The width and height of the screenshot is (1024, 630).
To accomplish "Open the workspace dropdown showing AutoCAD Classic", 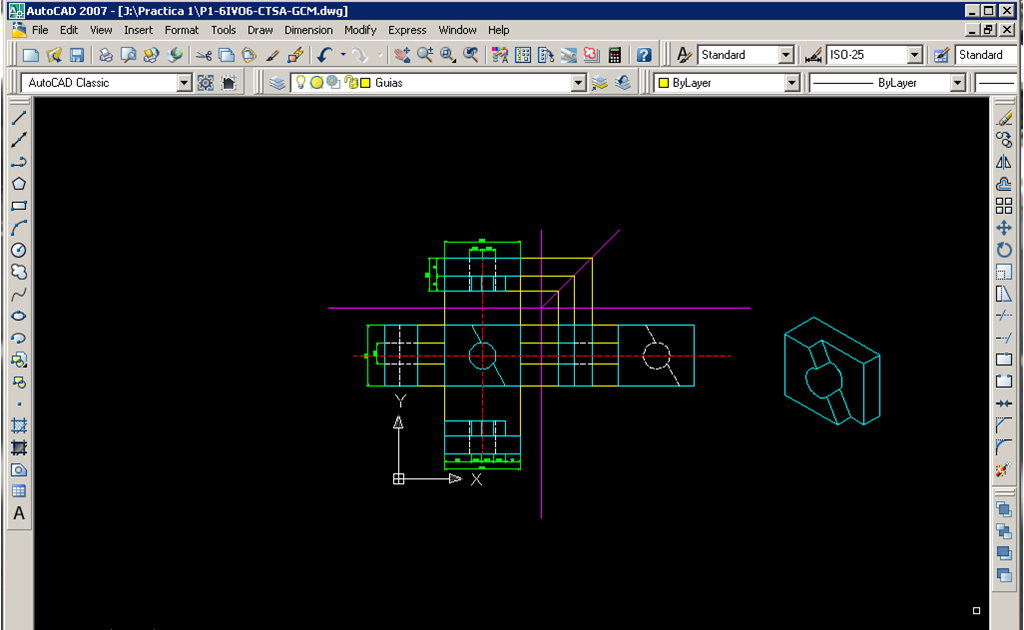I will point(183,82).
